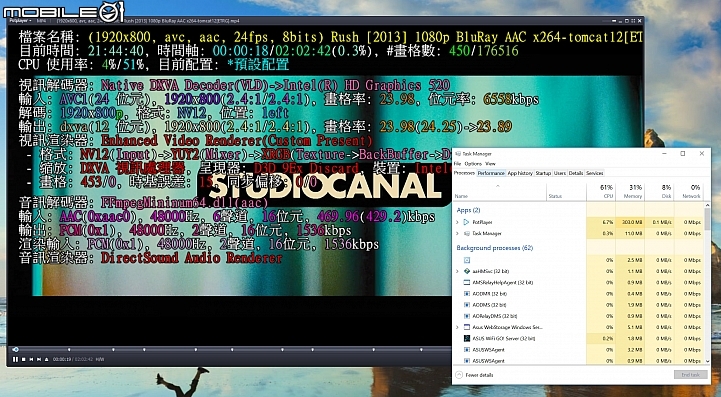Pause playback in PotPlayer

15,359
